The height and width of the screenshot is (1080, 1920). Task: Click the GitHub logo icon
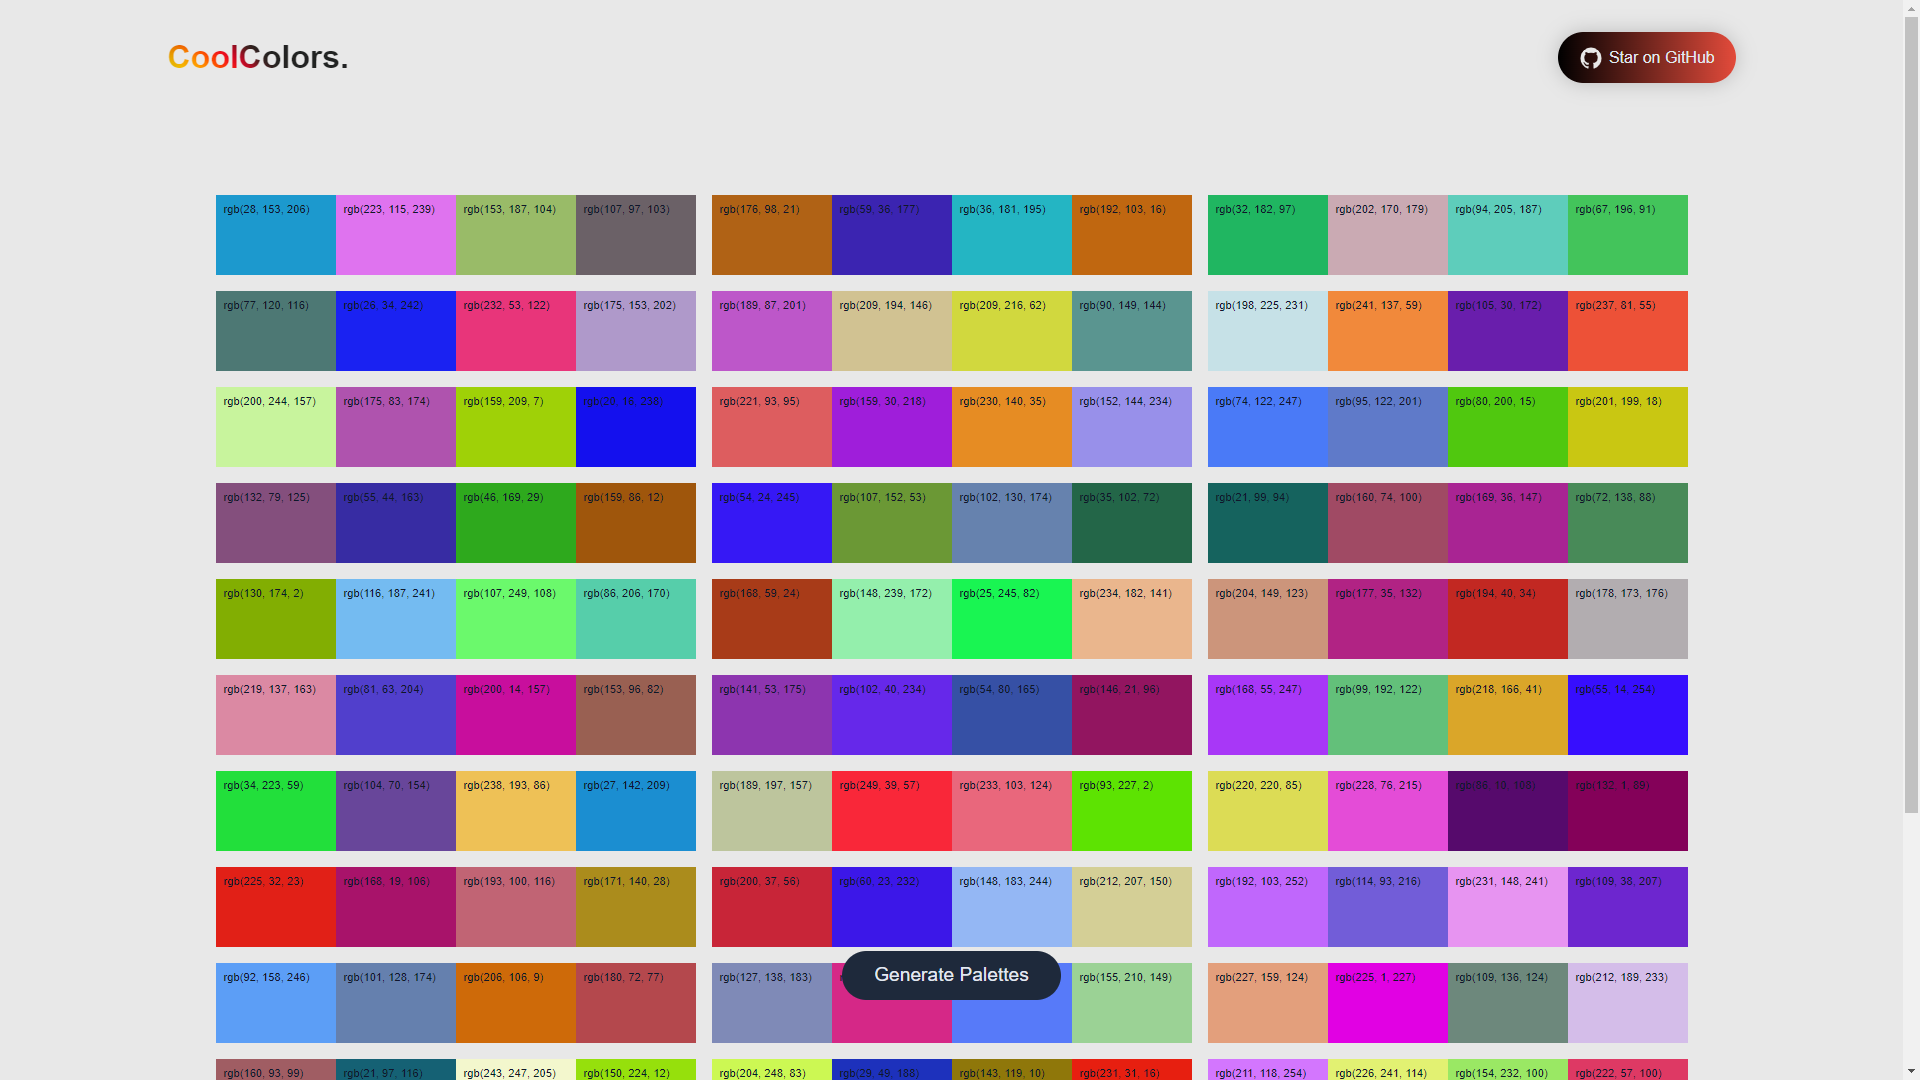1591,58
